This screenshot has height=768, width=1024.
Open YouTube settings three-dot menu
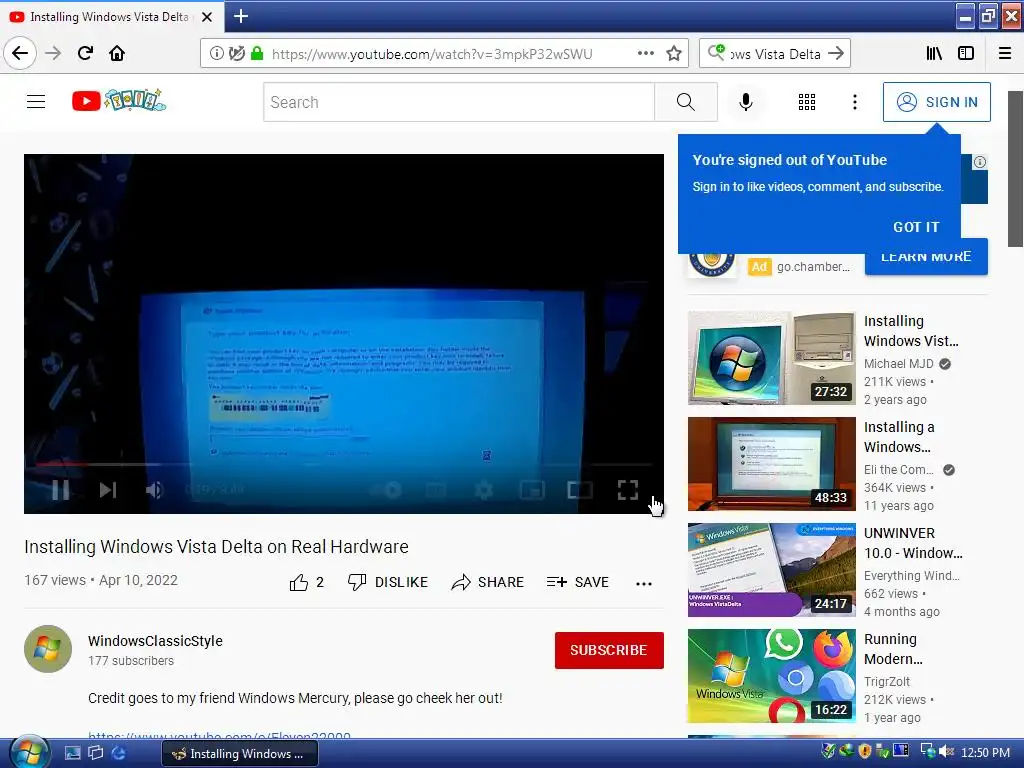854,102
